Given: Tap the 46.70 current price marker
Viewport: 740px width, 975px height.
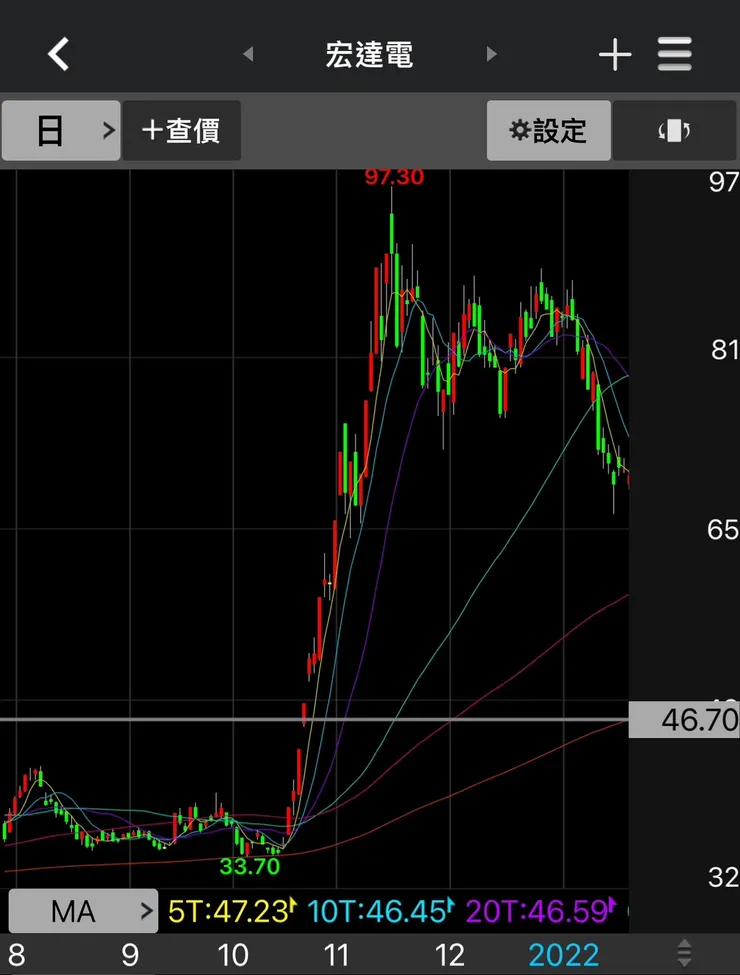Looking at the screenshot, I should point(684,720).
